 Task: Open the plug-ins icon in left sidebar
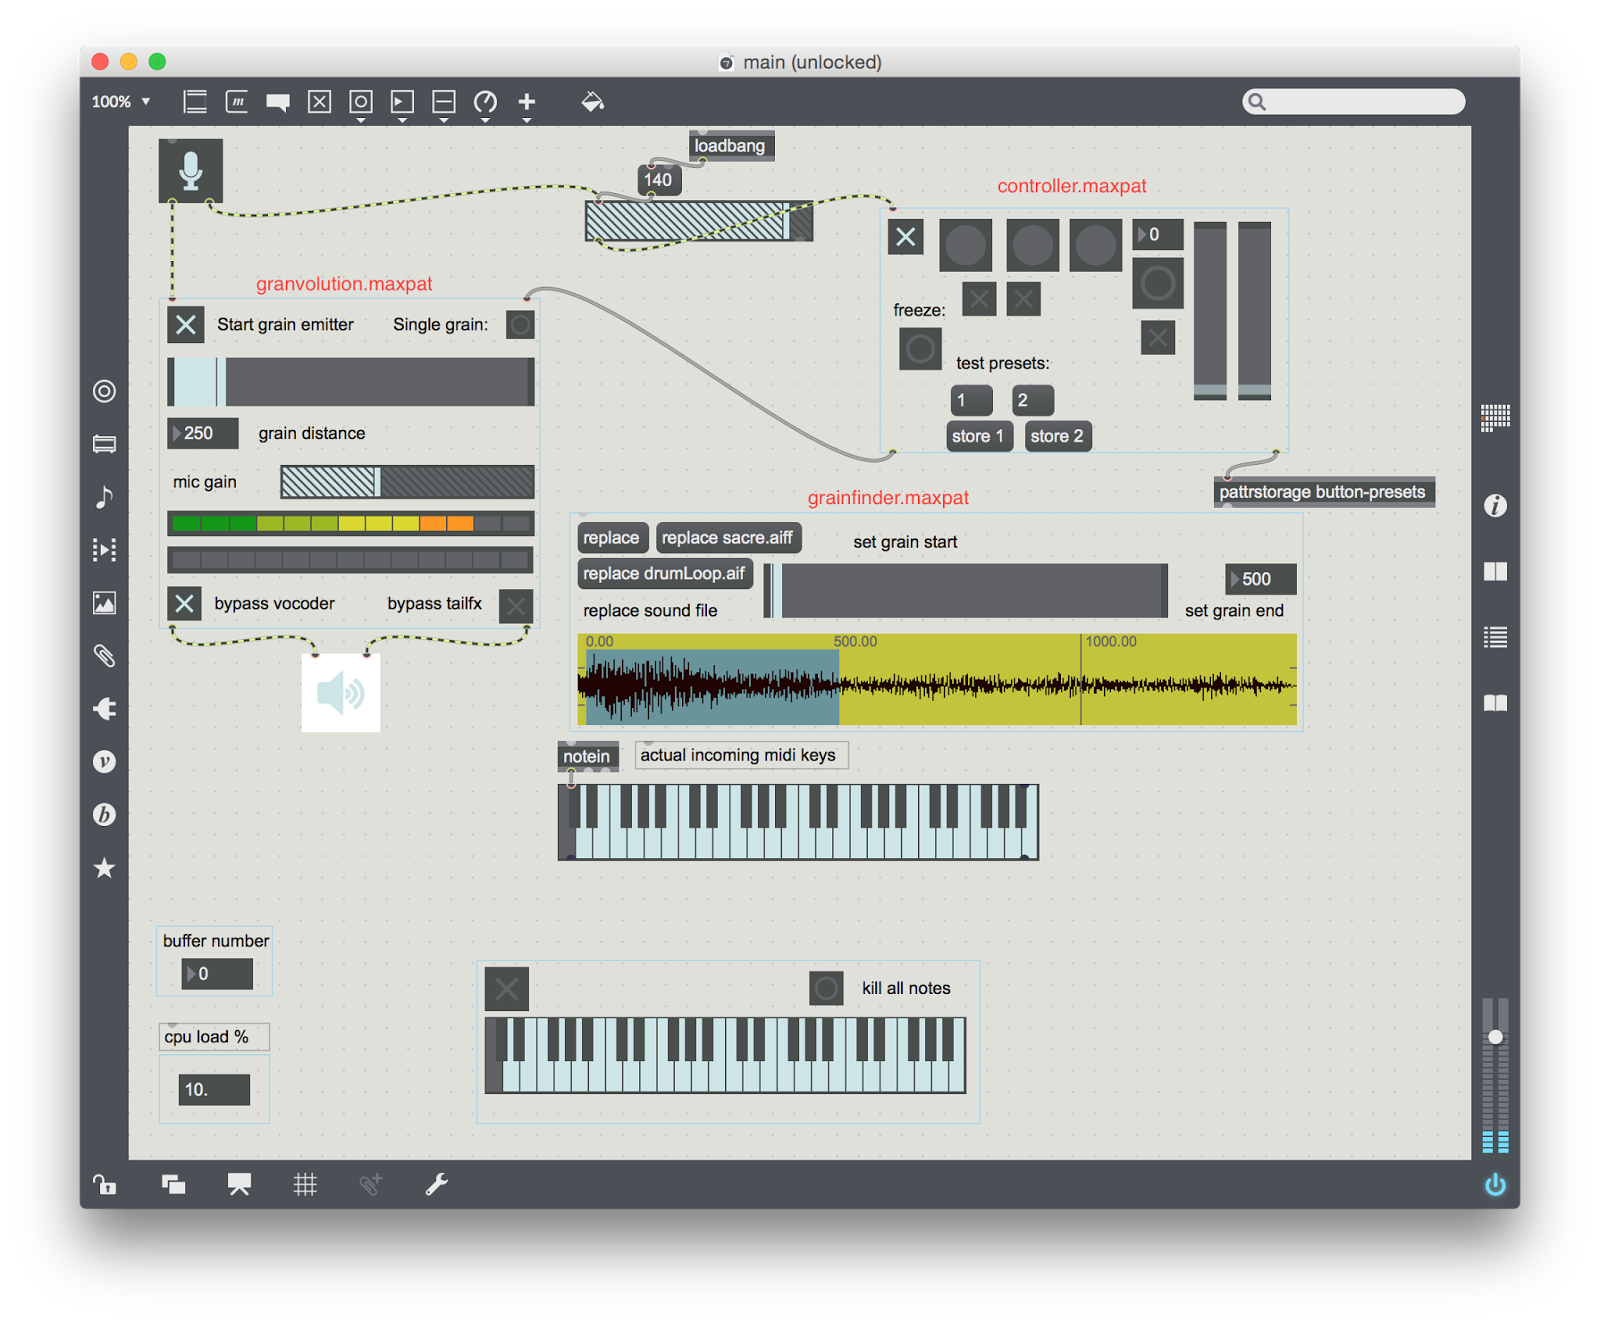tap(104, 709)
